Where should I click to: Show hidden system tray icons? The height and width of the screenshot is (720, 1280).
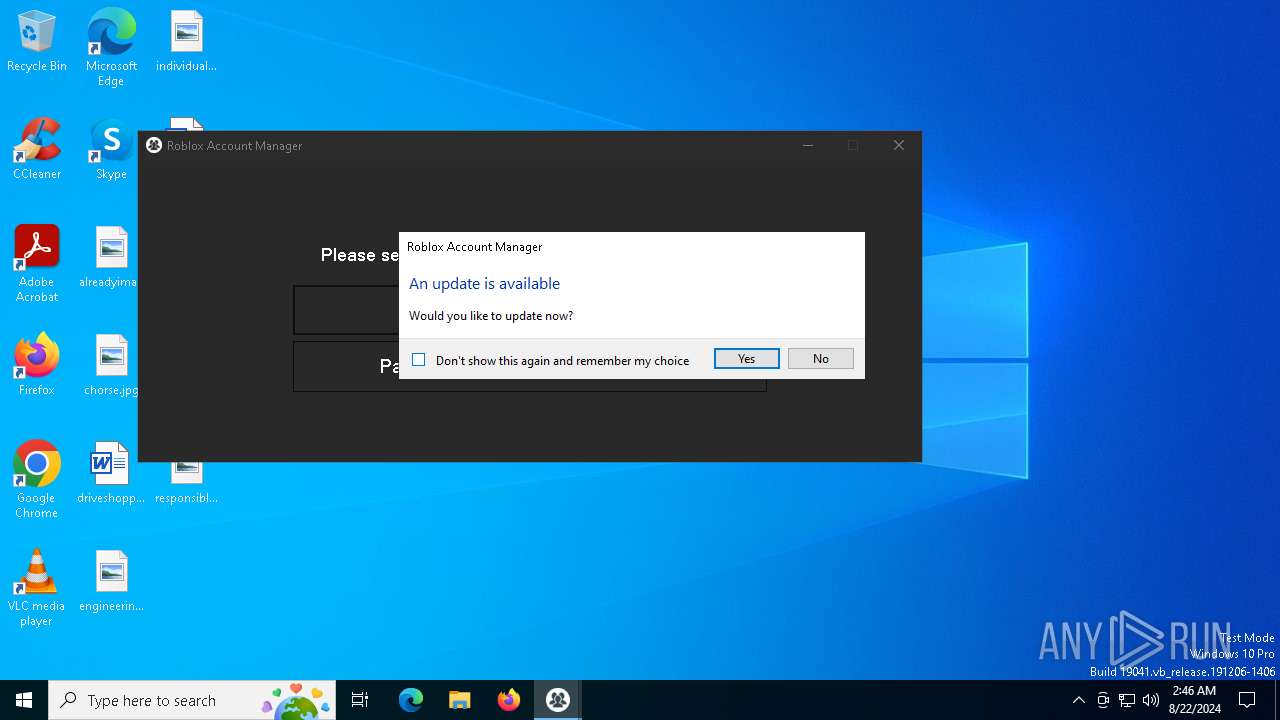pyautogui.click(x=1078, y=700)
